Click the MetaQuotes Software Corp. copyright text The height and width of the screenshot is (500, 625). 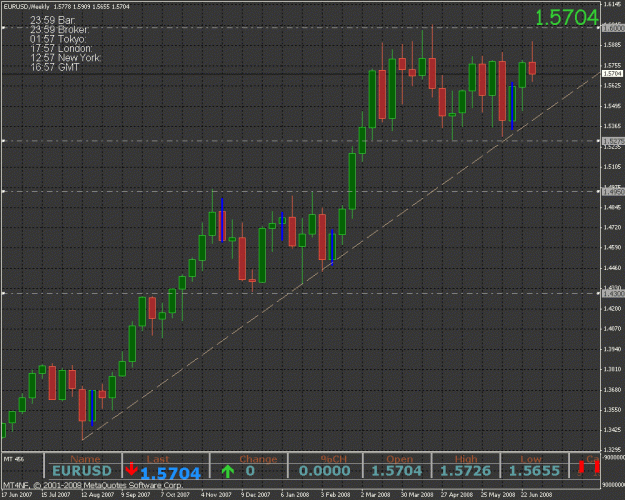click(x=93, y=485)
